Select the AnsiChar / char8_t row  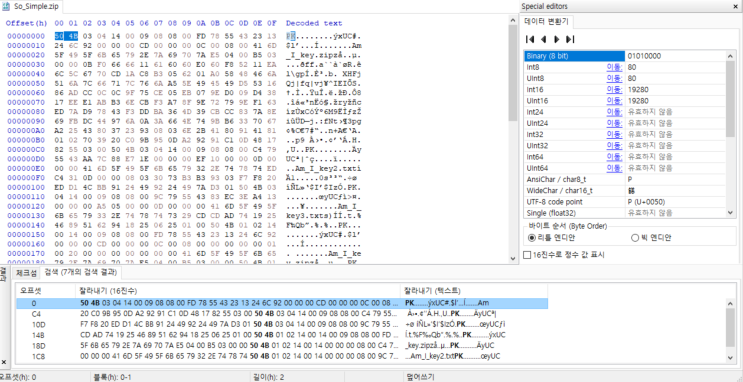625,179
